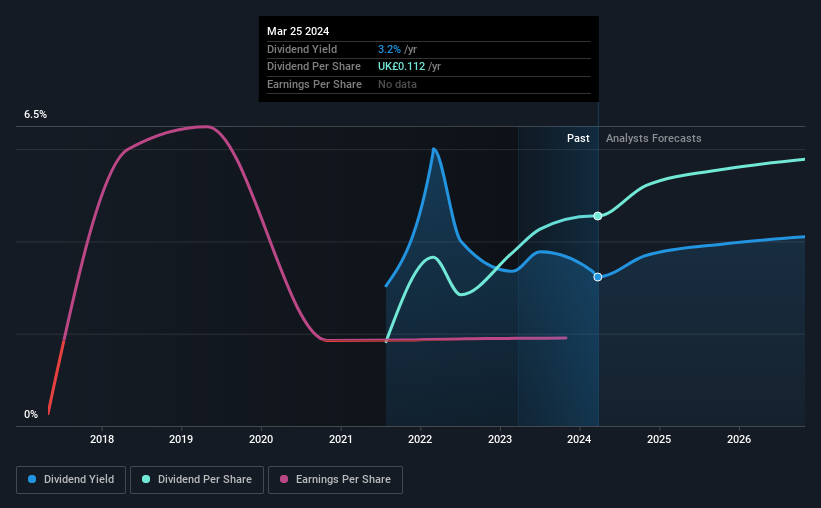
Task: Click the 6.5% y-axis label
Action: pyautogui.click(x=35, y=115)
